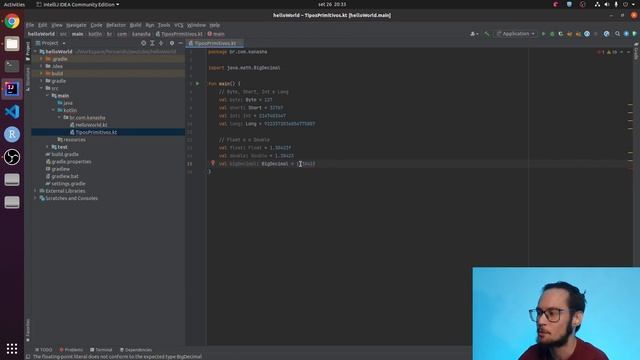Open the TODO tool window

(x=44, y=350)
